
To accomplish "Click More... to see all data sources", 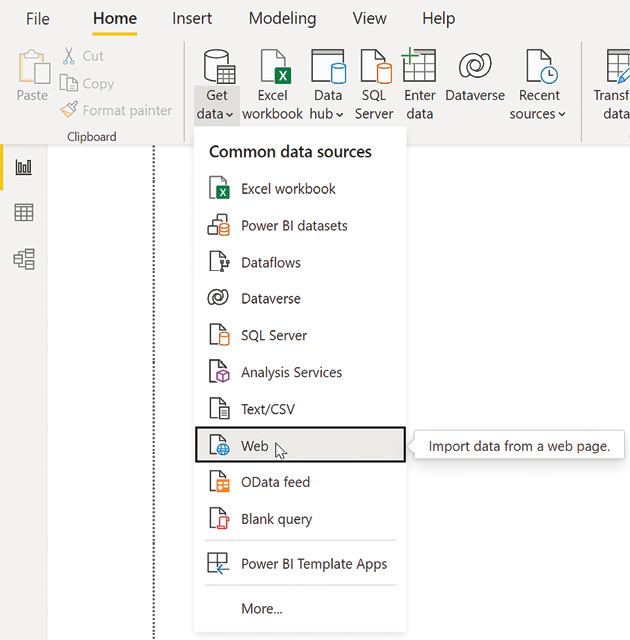I will coord(300,609).
